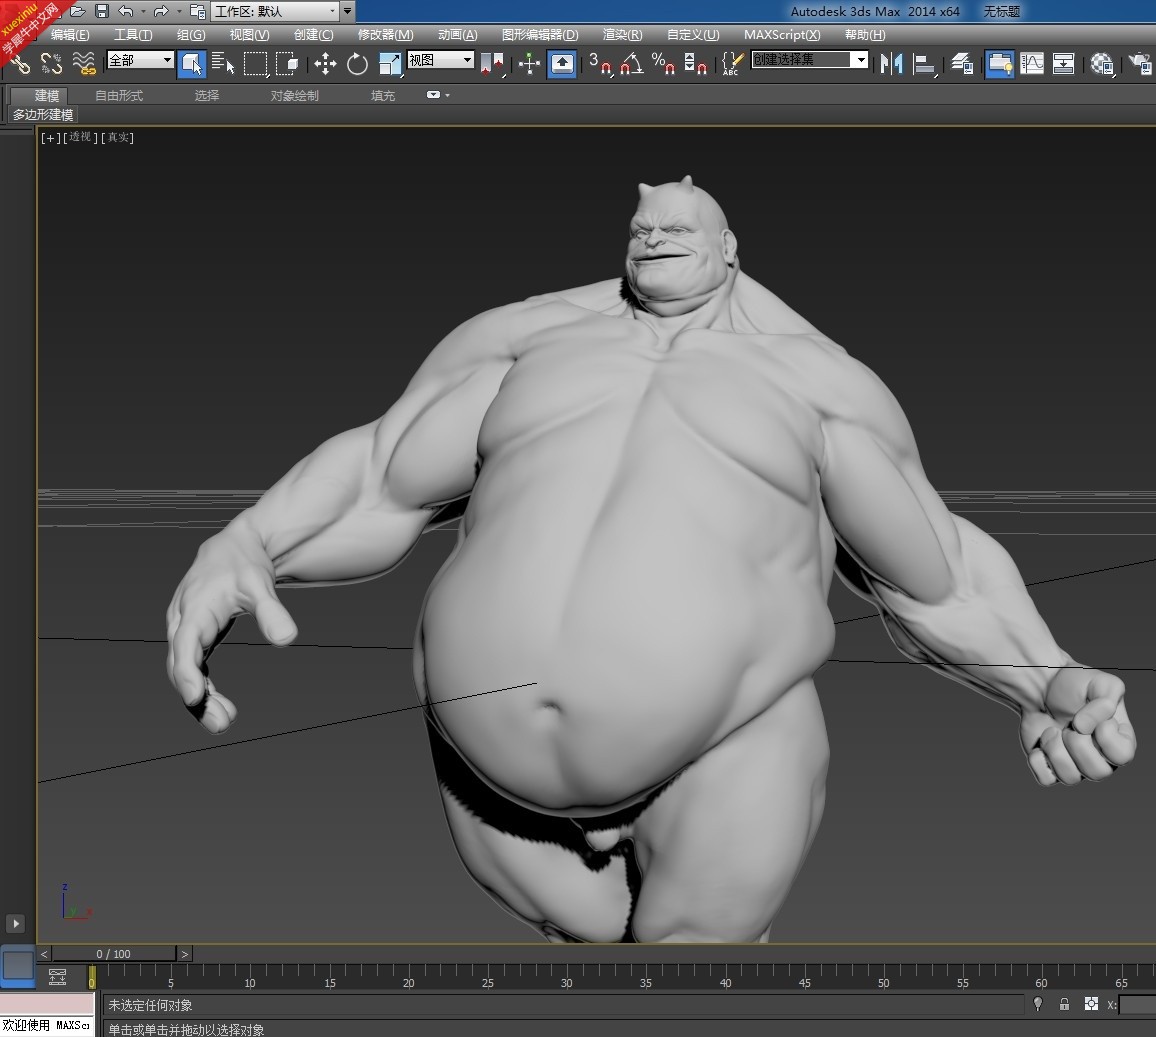Toggle Window/Crossing selection mode
This screenshot has height=1037, width=1156.
[288, 64]
